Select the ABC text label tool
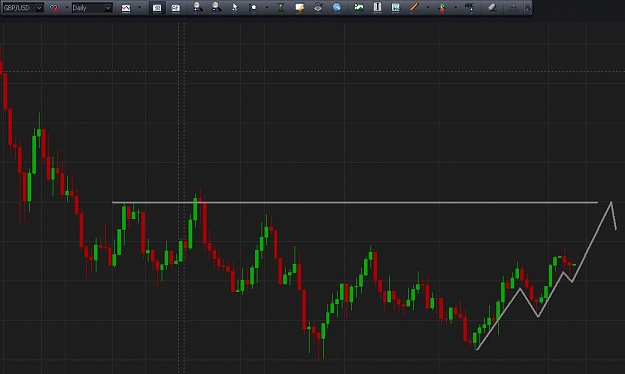The width and height of the screenshot is (625, 374). [x=470, y=7]
